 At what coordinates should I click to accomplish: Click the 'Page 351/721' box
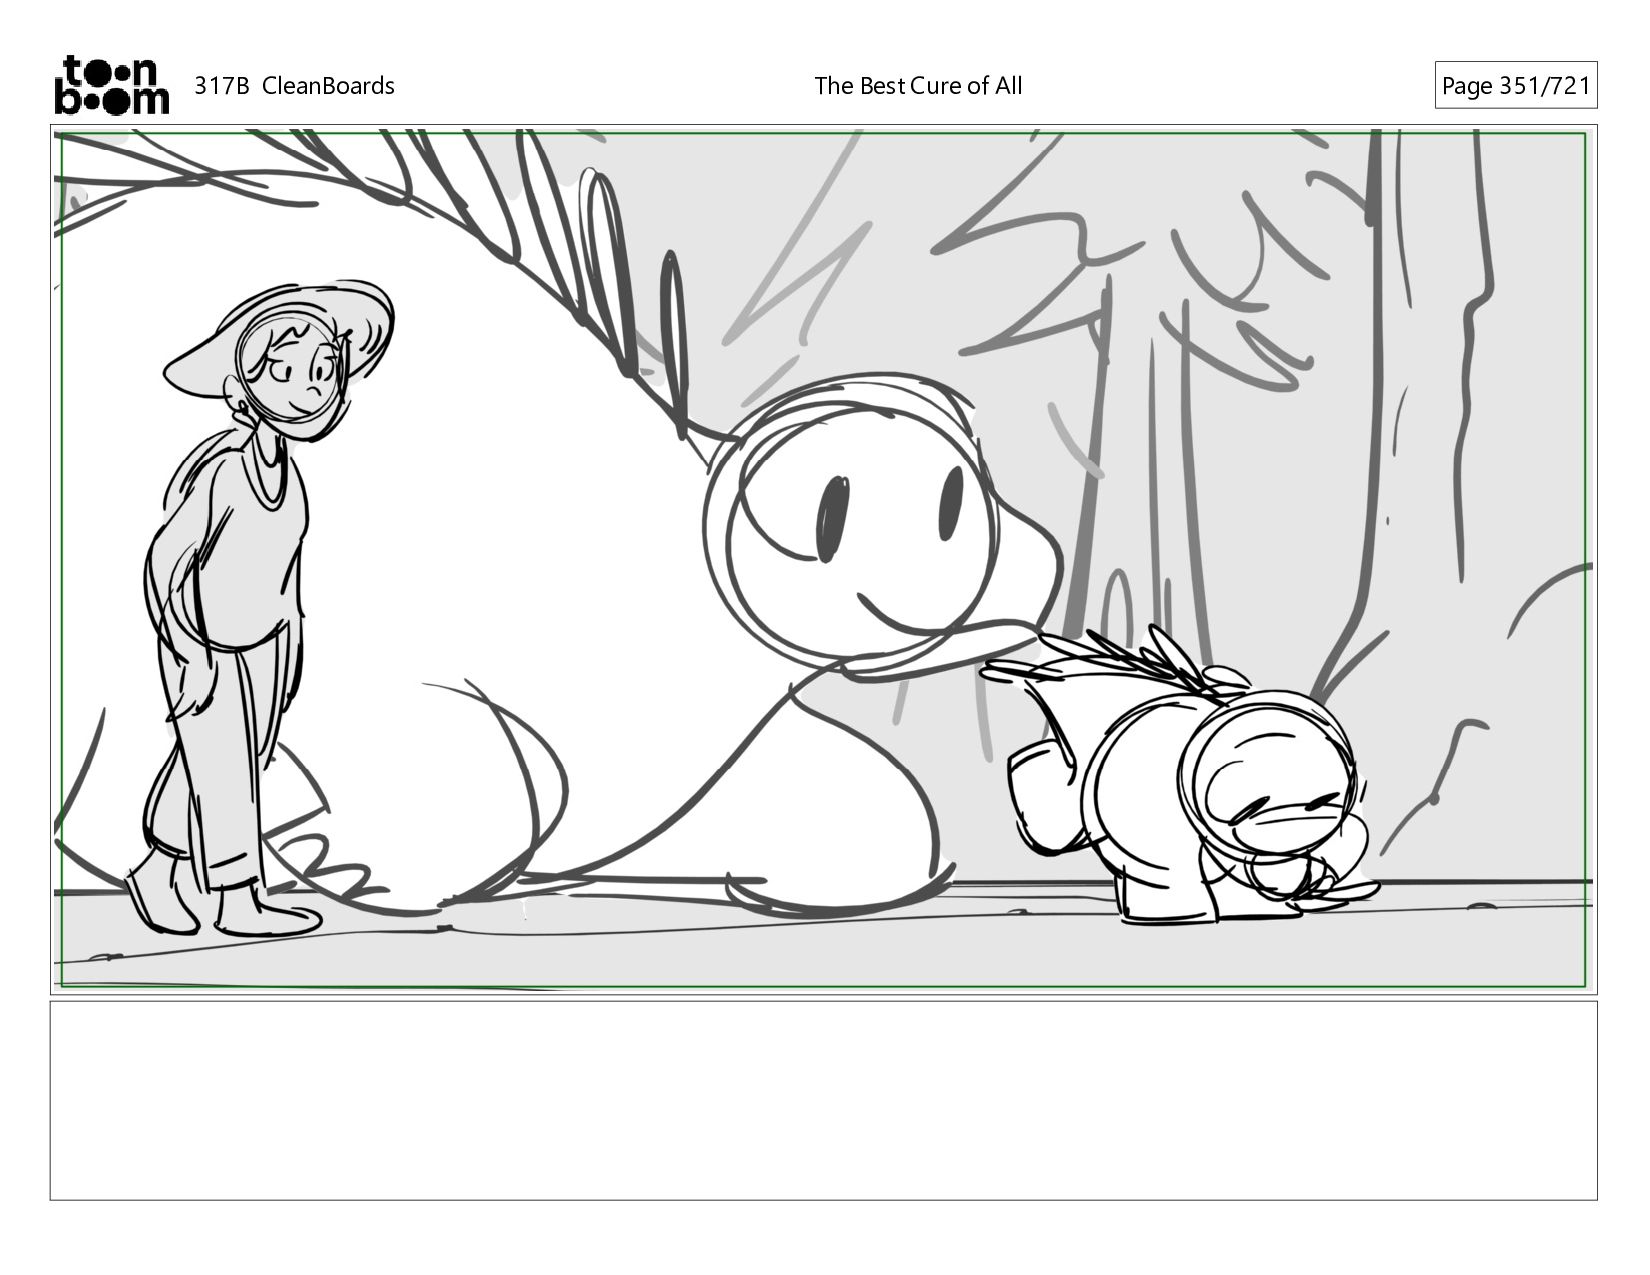point(1515,86)
